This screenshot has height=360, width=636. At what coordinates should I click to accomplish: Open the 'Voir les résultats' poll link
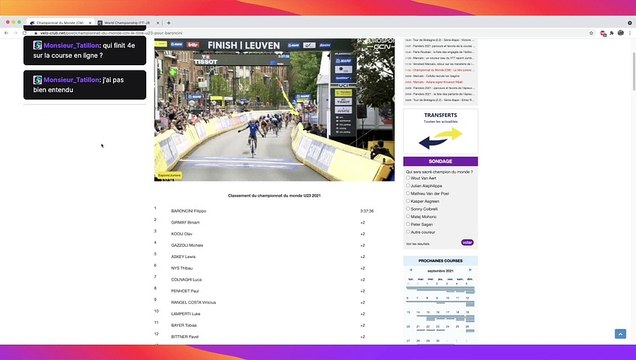click(417, 244)
